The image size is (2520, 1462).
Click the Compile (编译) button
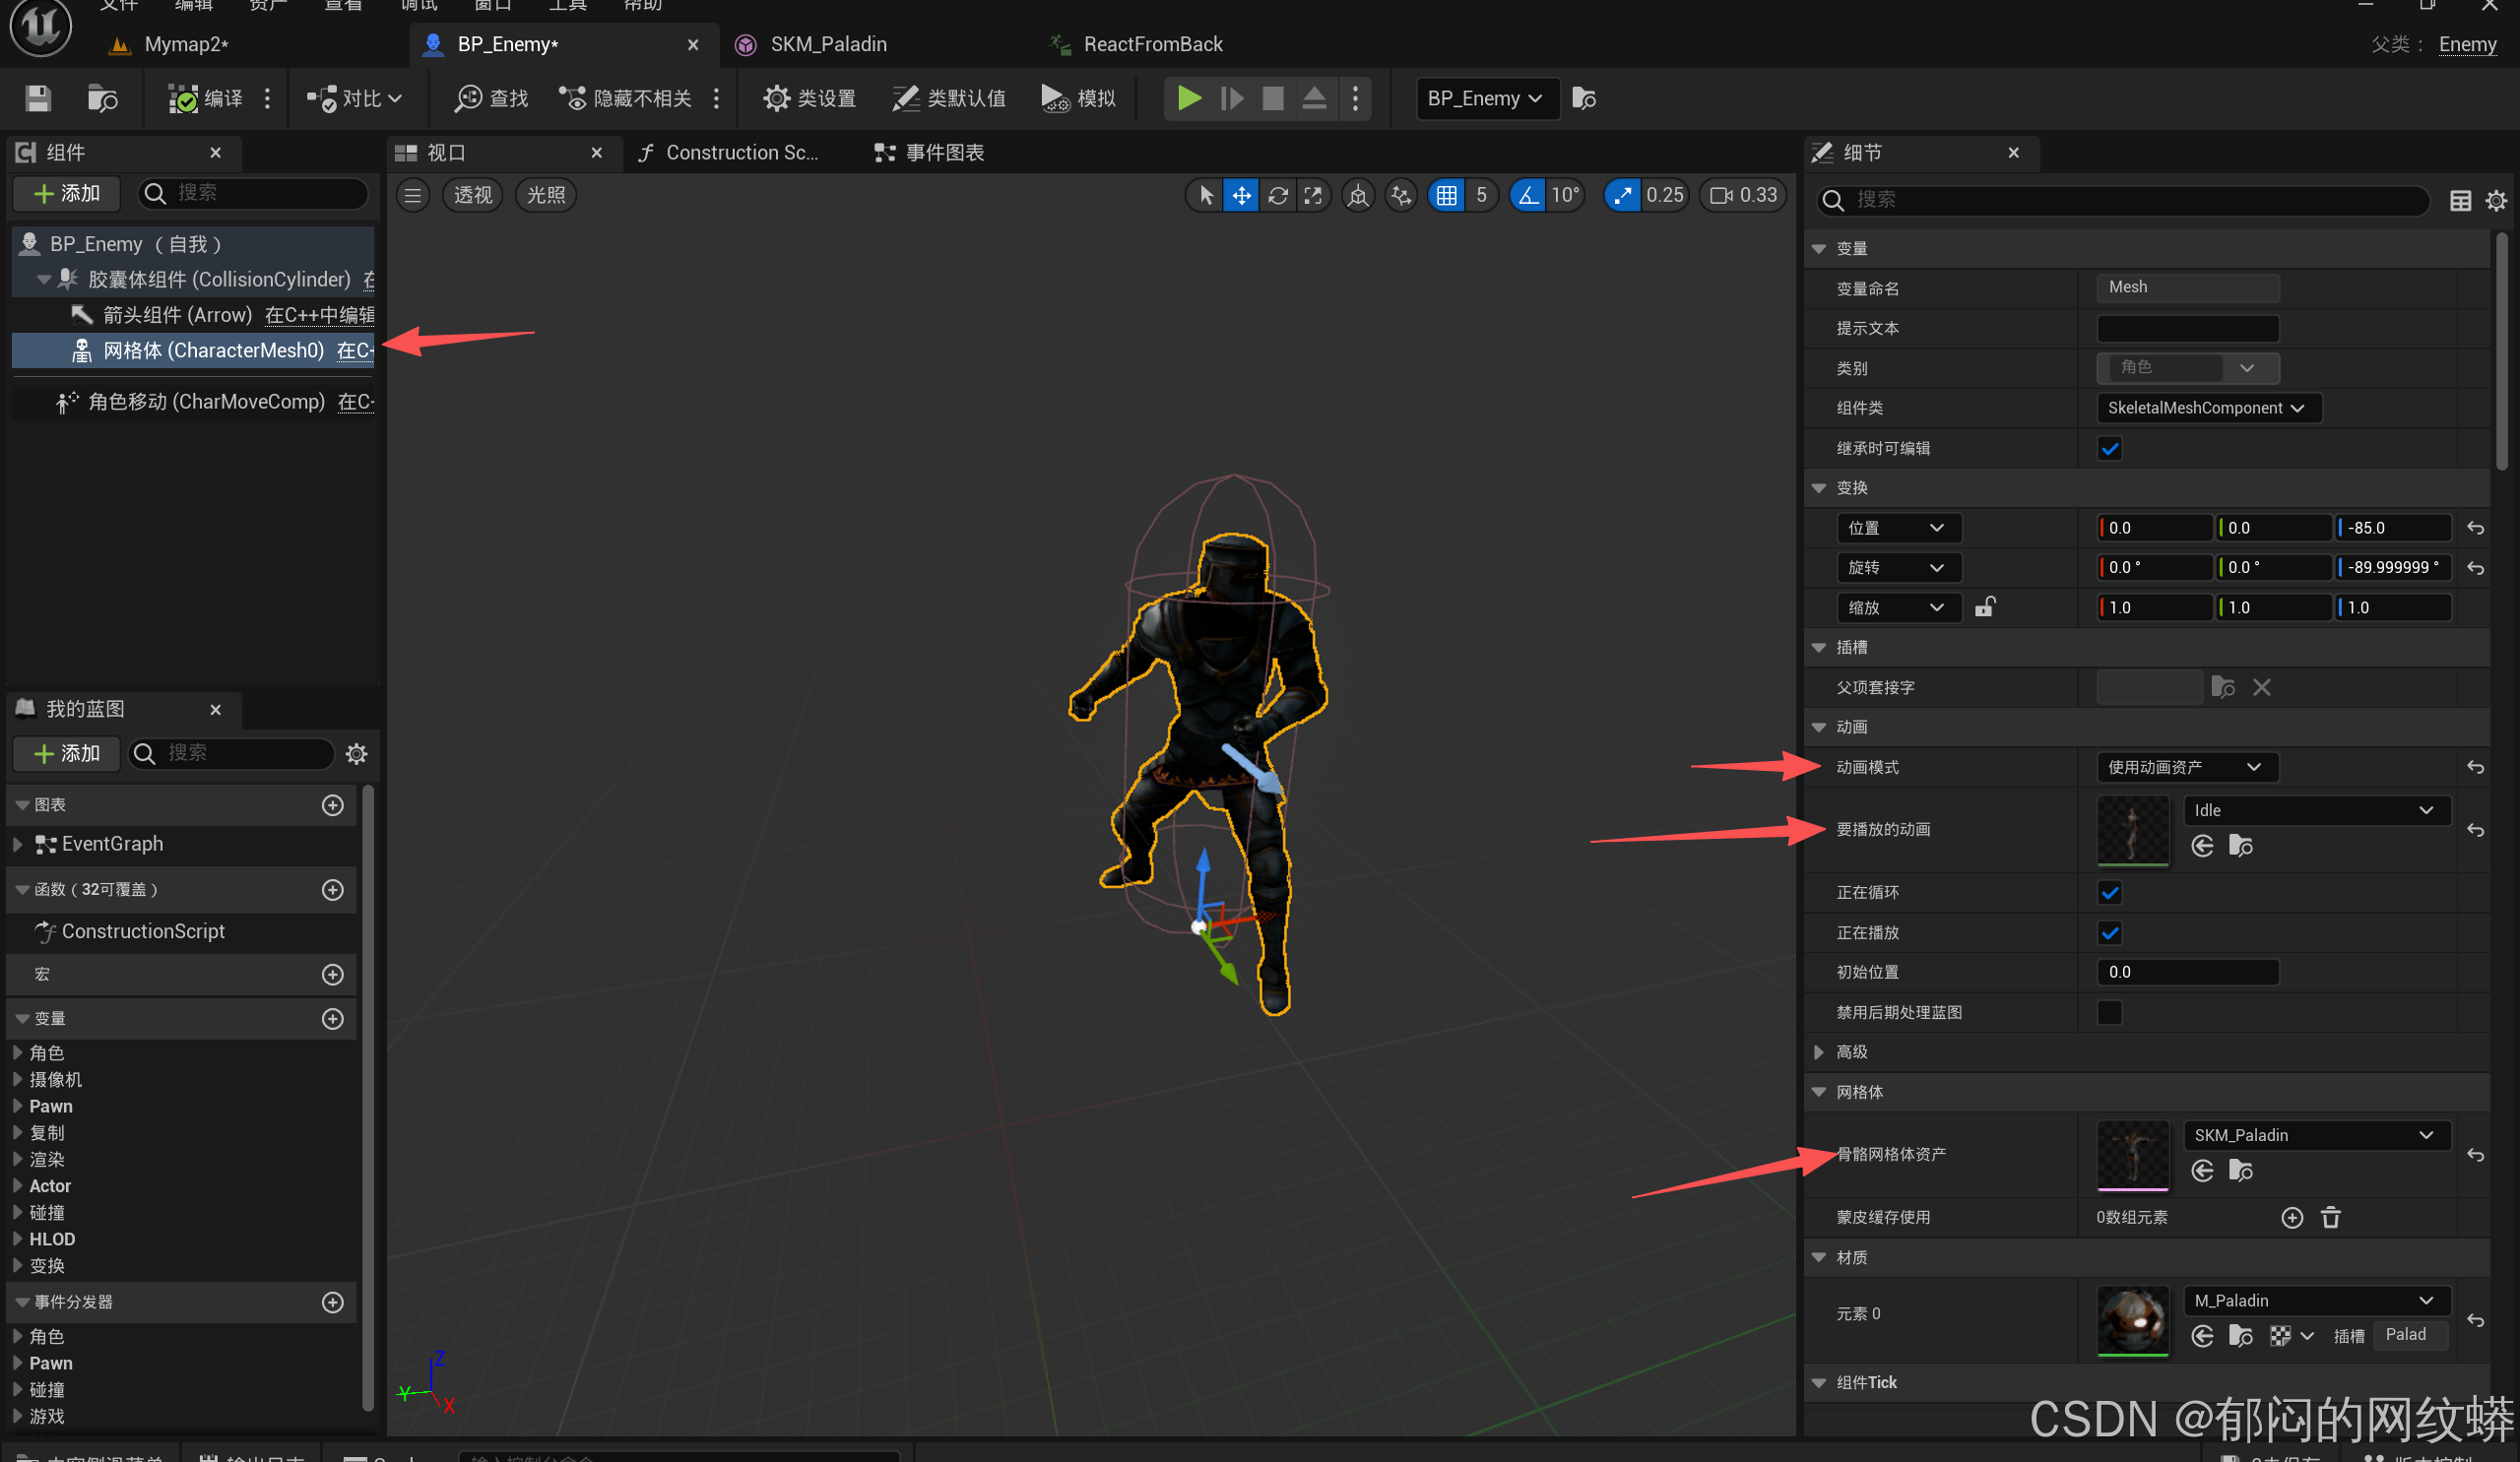(206, 98)
